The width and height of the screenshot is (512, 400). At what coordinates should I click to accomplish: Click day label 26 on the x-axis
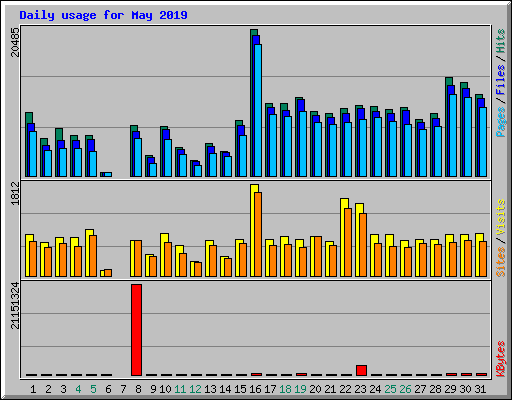(405, 389)
